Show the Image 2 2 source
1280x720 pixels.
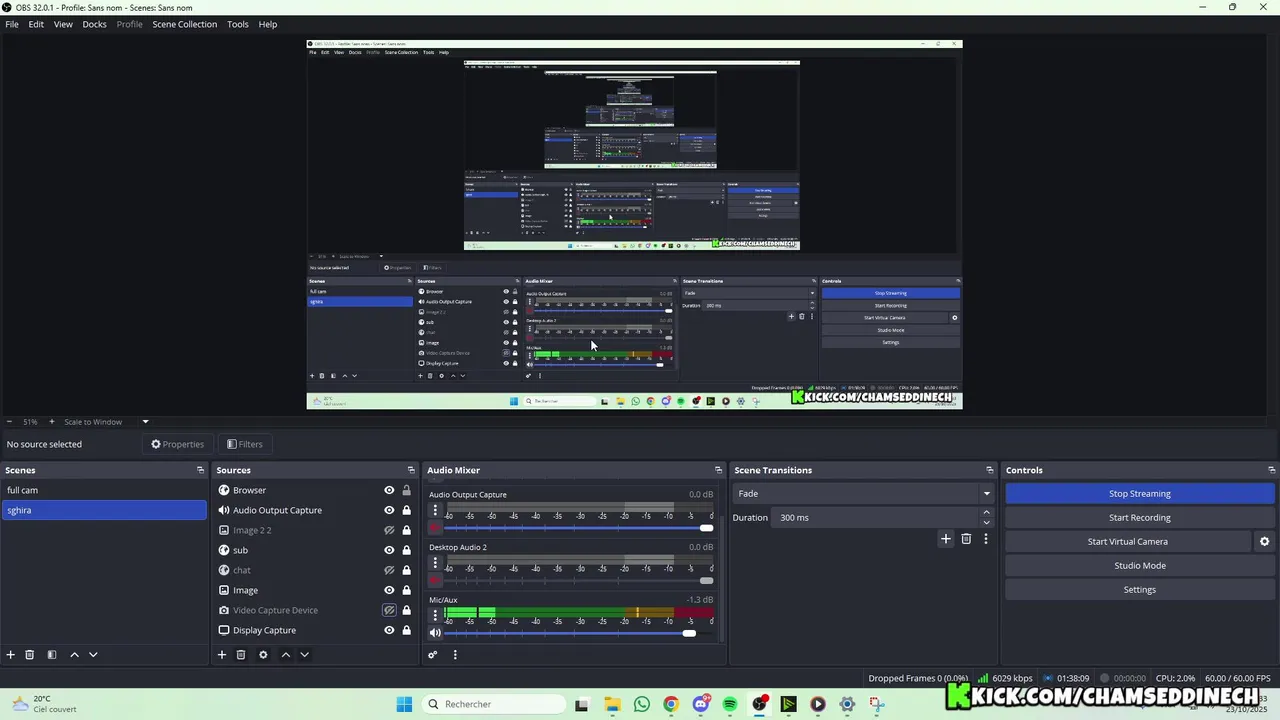click(x=389, y=530)
